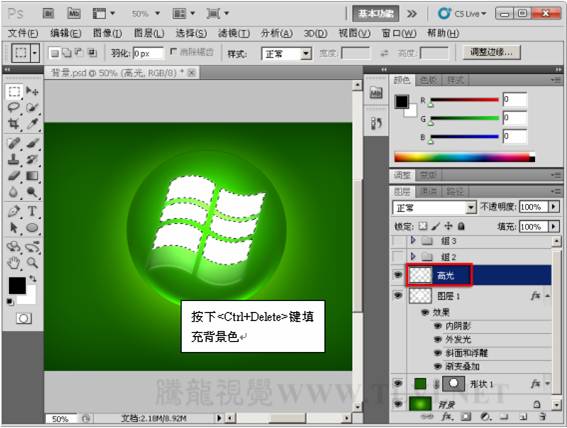Open the tool preset picker arrow
The width and height of the screenshot is (567, 428).
pos(35,54)
